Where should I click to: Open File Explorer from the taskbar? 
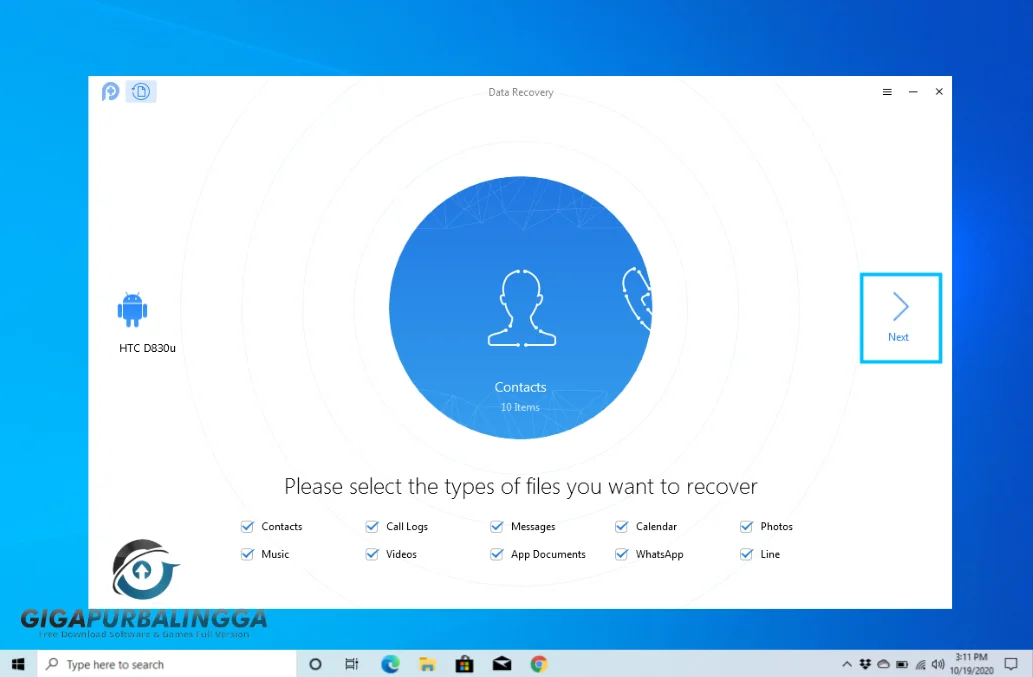pos(427,663)
